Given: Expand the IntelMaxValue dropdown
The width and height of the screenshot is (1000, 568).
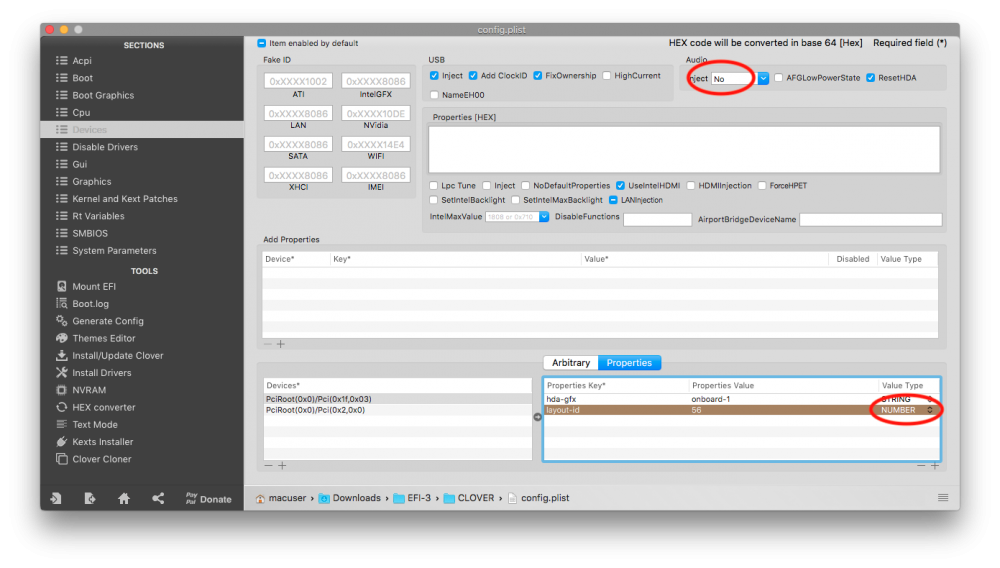Looking at the screenshot, I should (544, 217).
